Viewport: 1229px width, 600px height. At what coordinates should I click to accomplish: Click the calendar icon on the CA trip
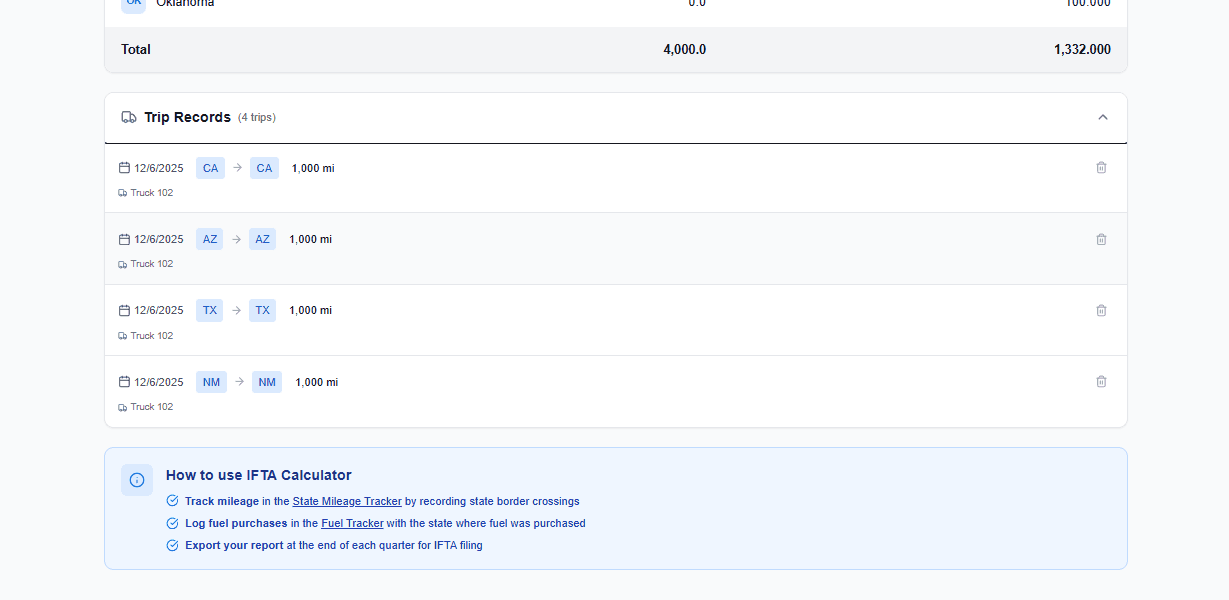[124, 168]
